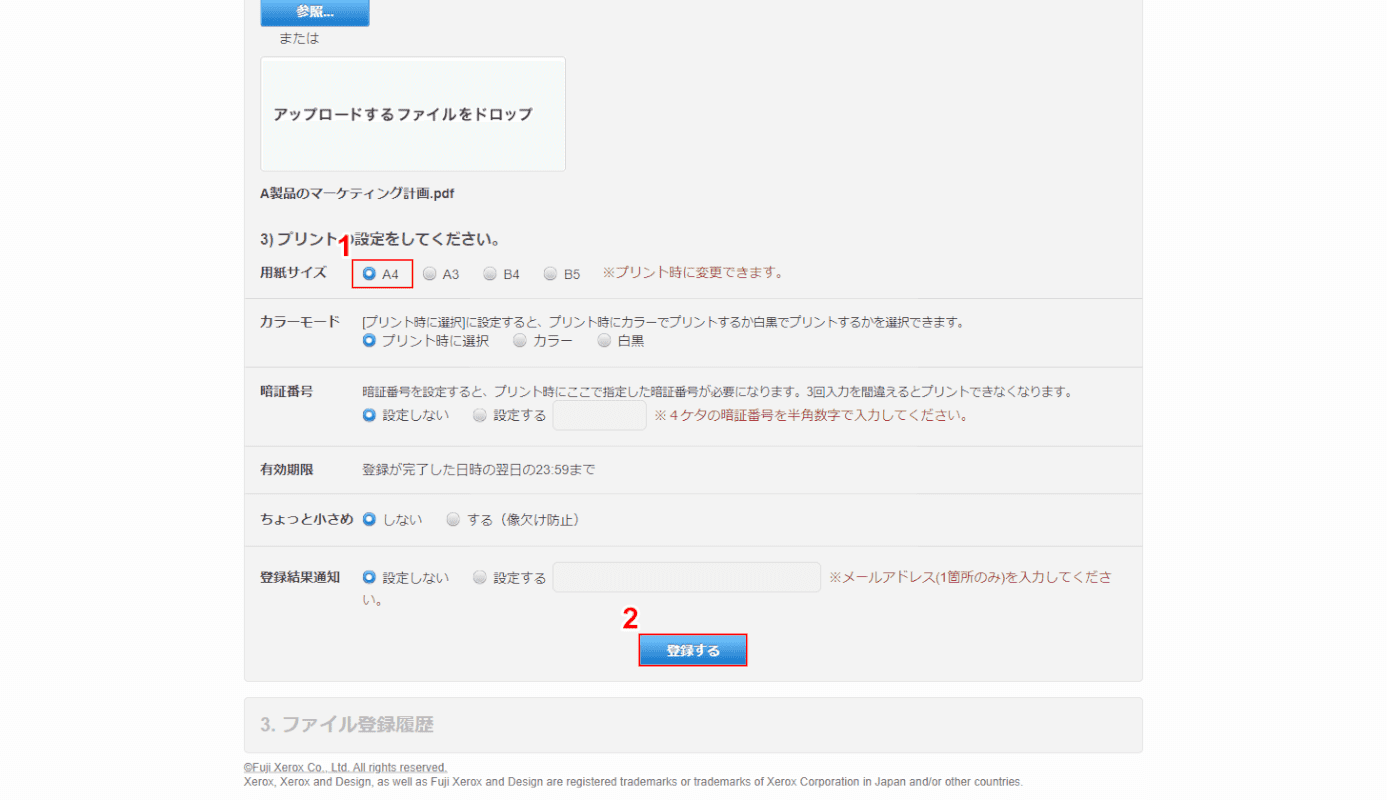Click the 3) プリントの設定をしてください。 heading
This screenshot has height=800, width=1387.
[x=380, y=240]
